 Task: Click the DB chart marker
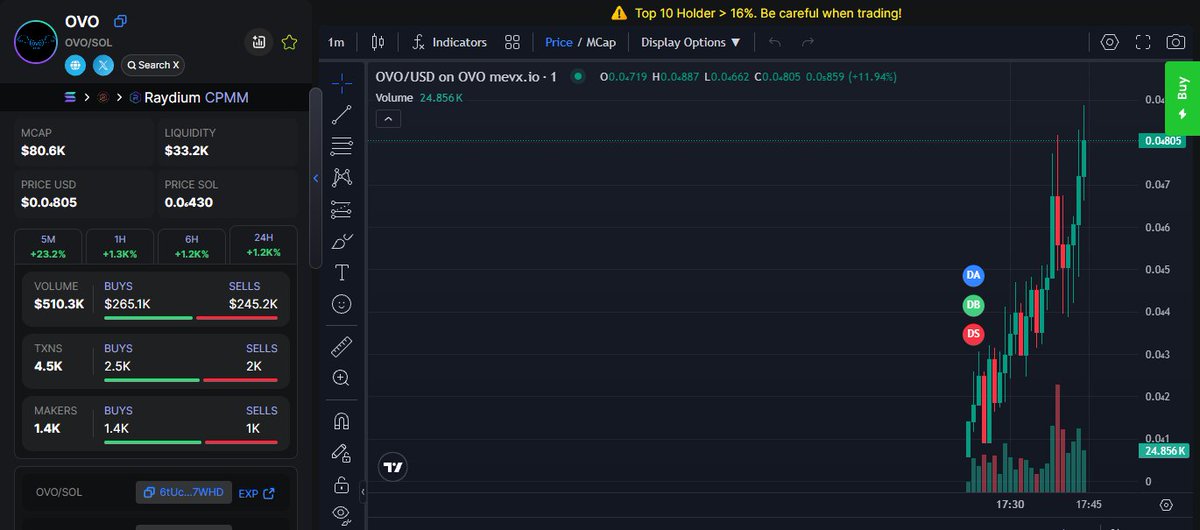pos(973,304)
